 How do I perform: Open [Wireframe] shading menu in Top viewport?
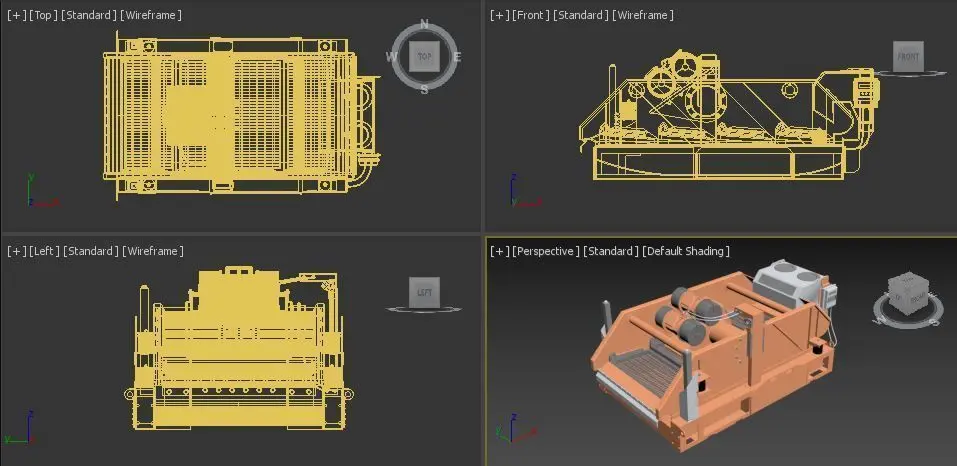coord(151,15)
